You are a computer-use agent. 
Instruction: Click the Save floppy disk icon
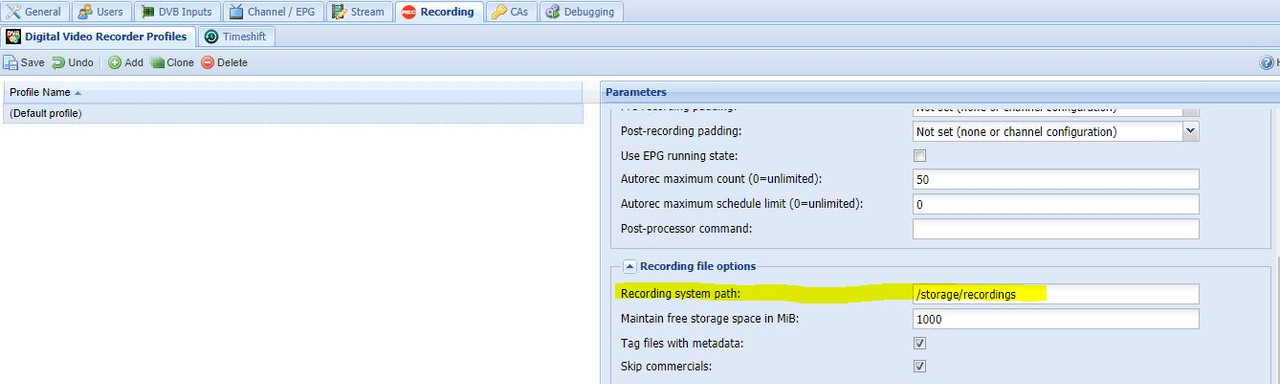coord(11,62)
